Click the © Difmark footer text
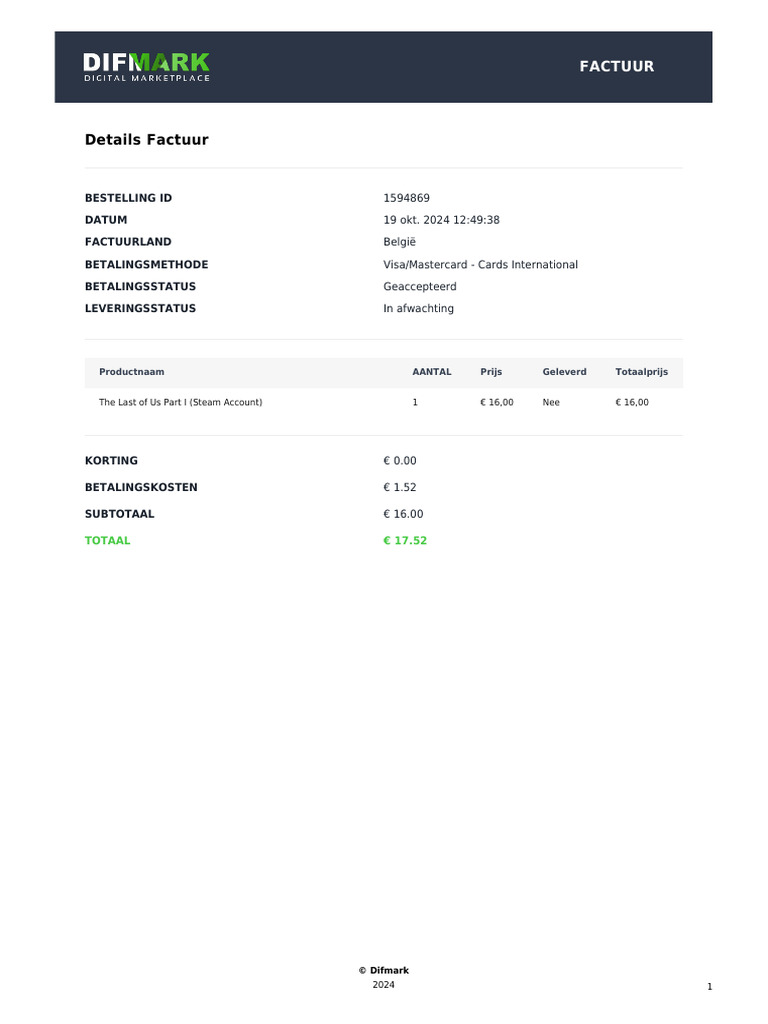The width and height of the screenshot is (768, 1024). [x=384, y=970]
